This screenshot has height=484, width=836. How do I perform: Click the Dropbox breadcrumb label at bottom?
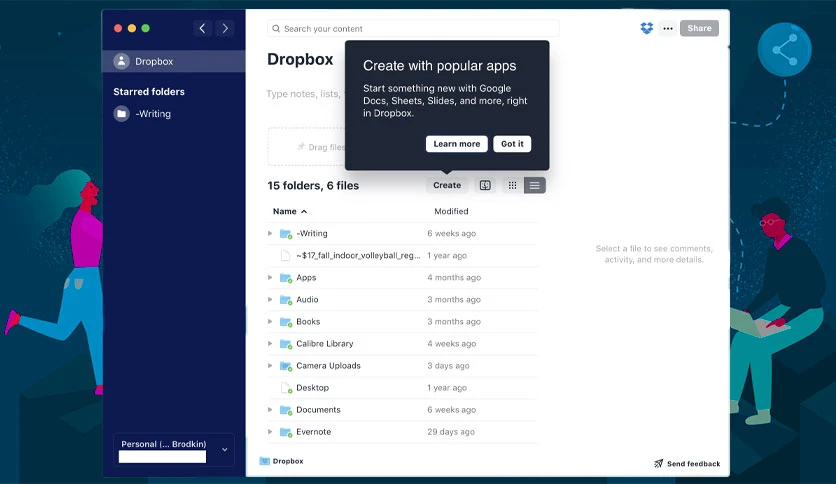[x=288, y=461]
